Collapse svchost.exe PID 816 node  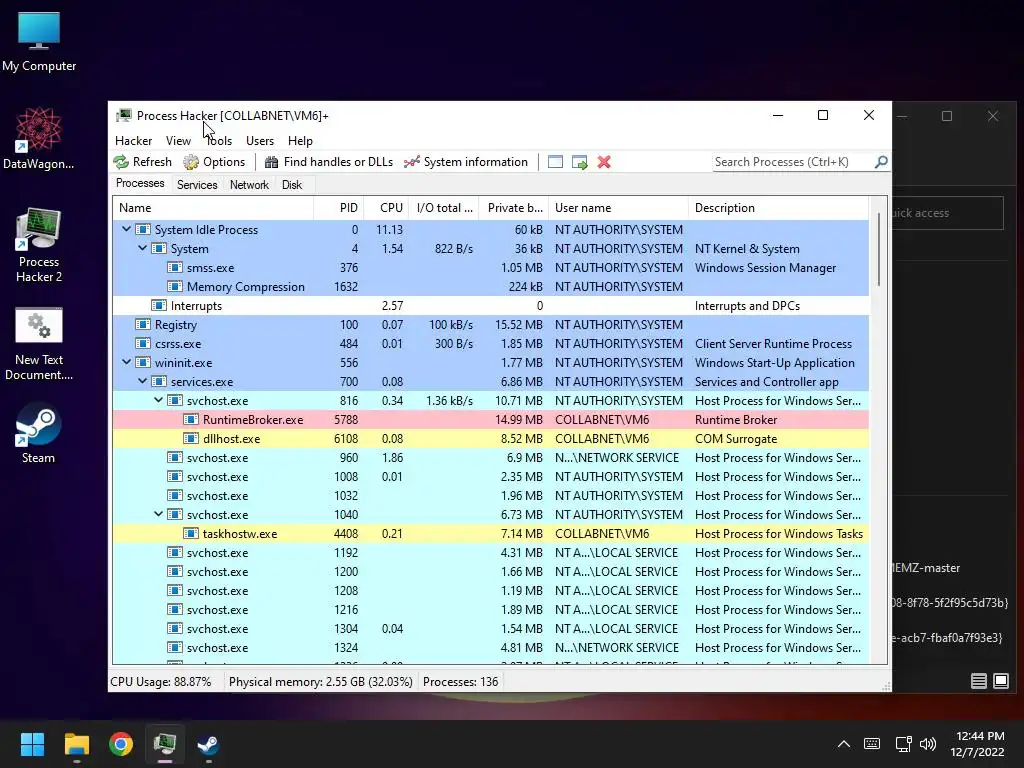pyautogui.click(x=159, y=400)
